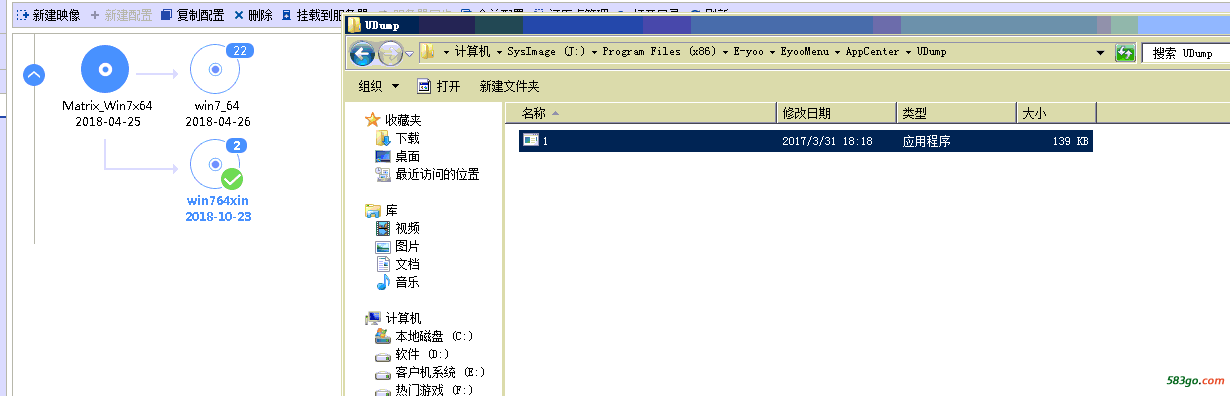Click the 音乐 note icon
Screen dimensions: 1230x396
click(383, 282)
